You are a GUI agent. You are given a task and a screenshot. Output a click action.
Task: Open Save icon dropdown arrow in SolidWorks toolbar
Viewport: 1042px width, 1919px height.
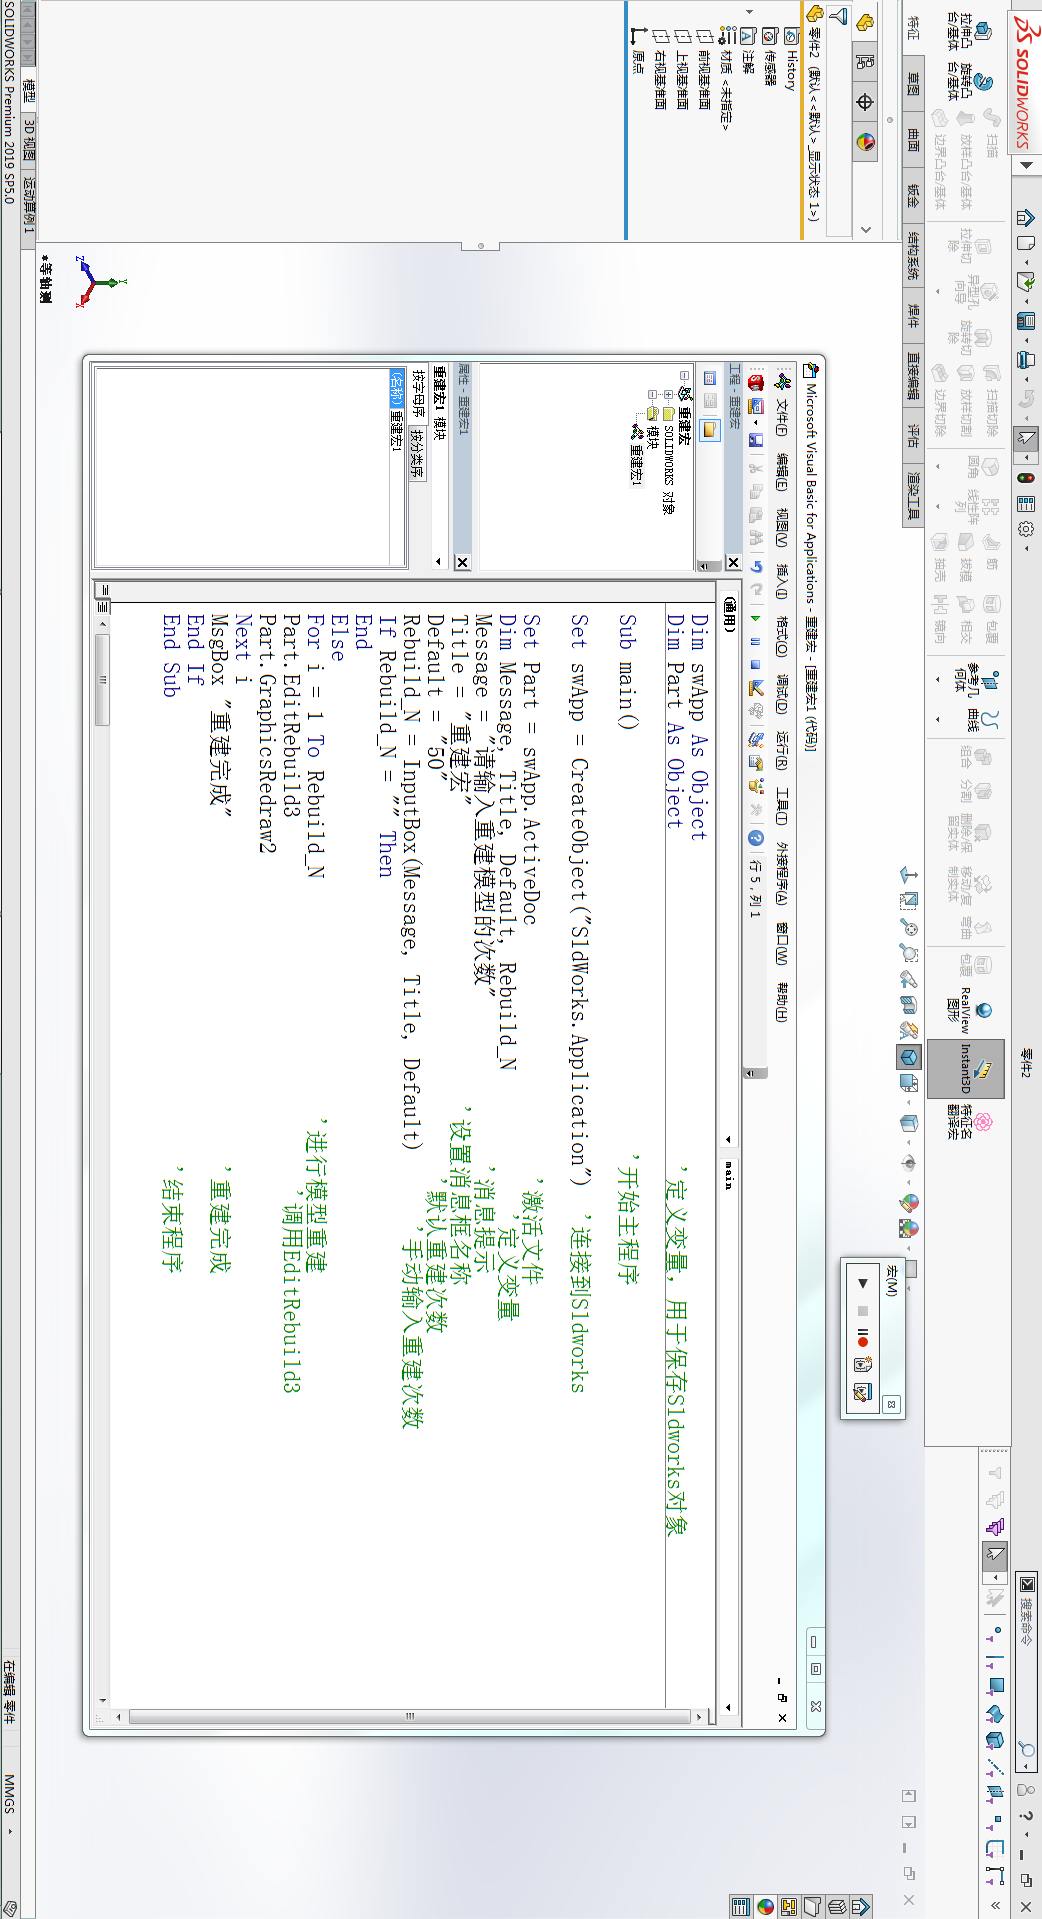point(1025,339)
